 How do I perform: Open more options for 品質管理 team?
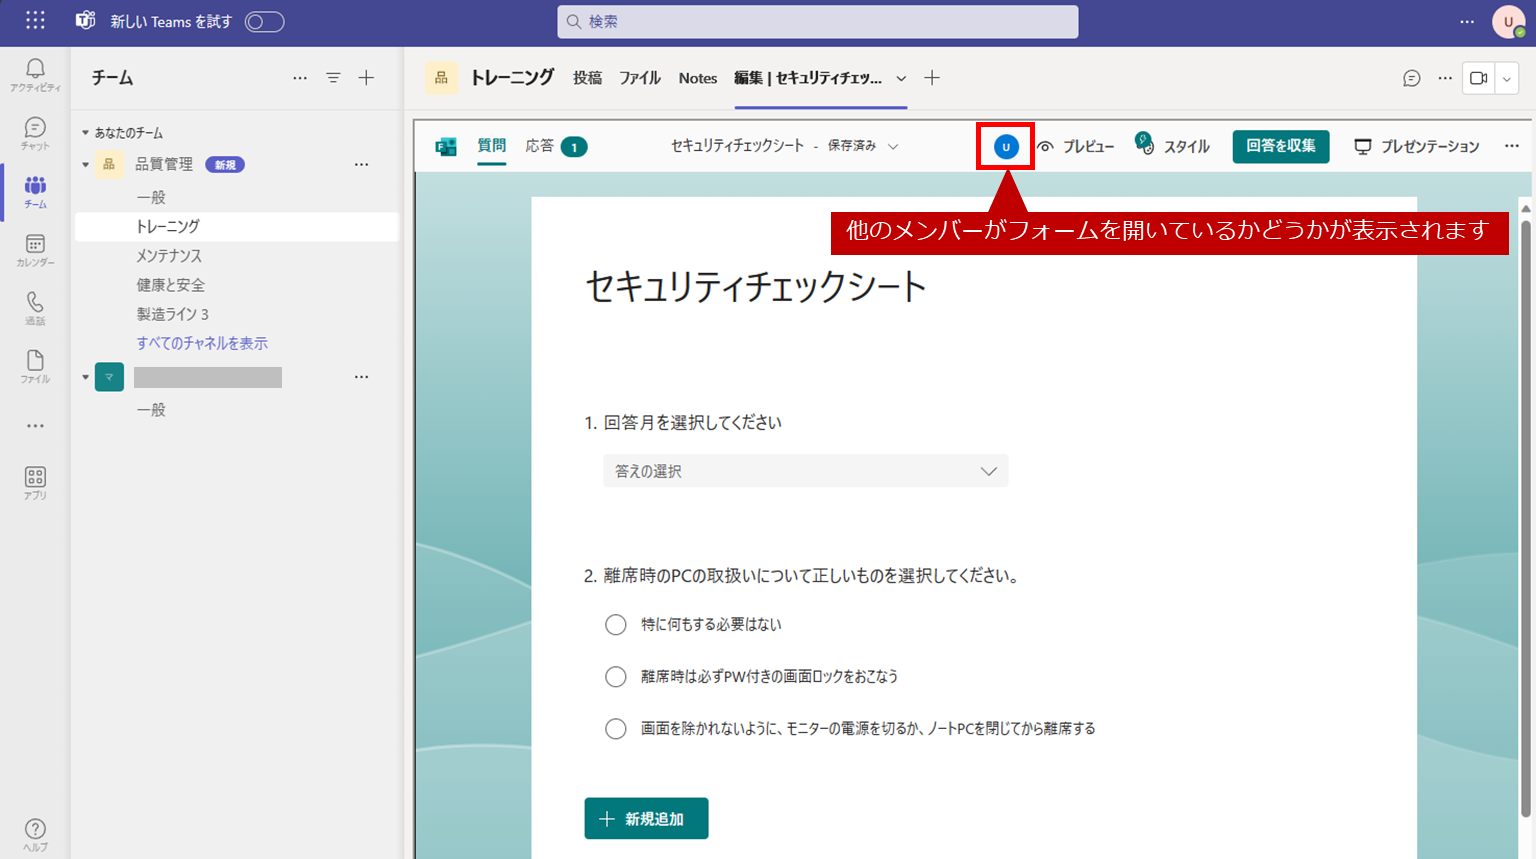(x=361, y=164)
